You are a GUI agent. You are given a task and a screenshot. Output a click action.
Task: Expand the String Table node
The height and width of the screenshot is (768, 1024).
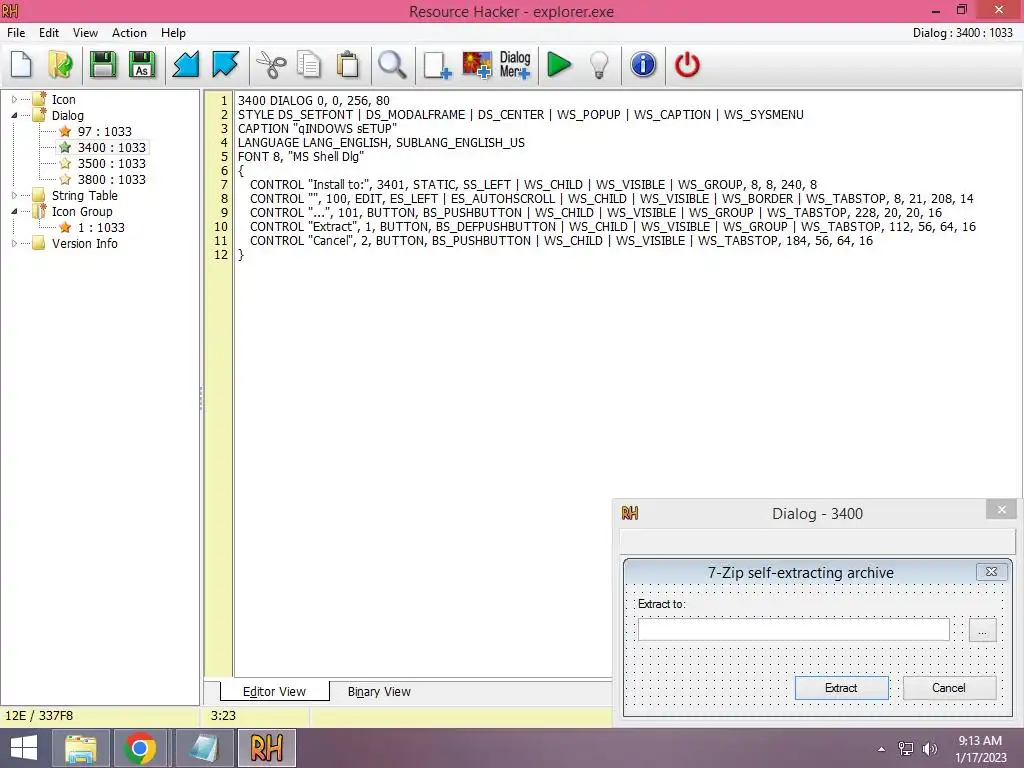tap(14, 195)
